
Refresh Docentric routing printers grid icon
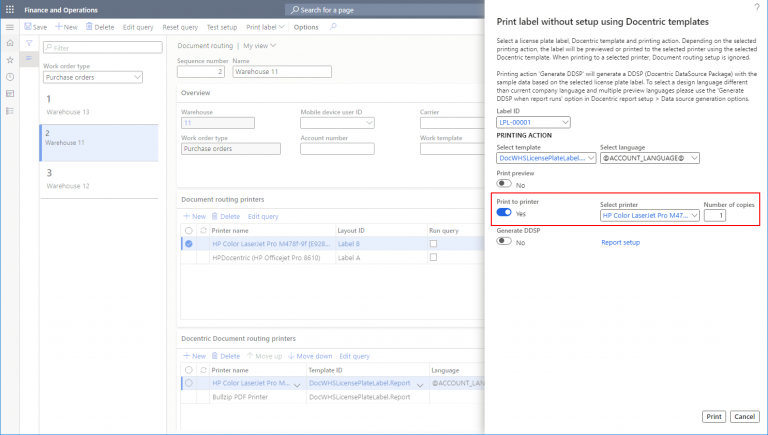pyautogui.click(x=203, y=370)
